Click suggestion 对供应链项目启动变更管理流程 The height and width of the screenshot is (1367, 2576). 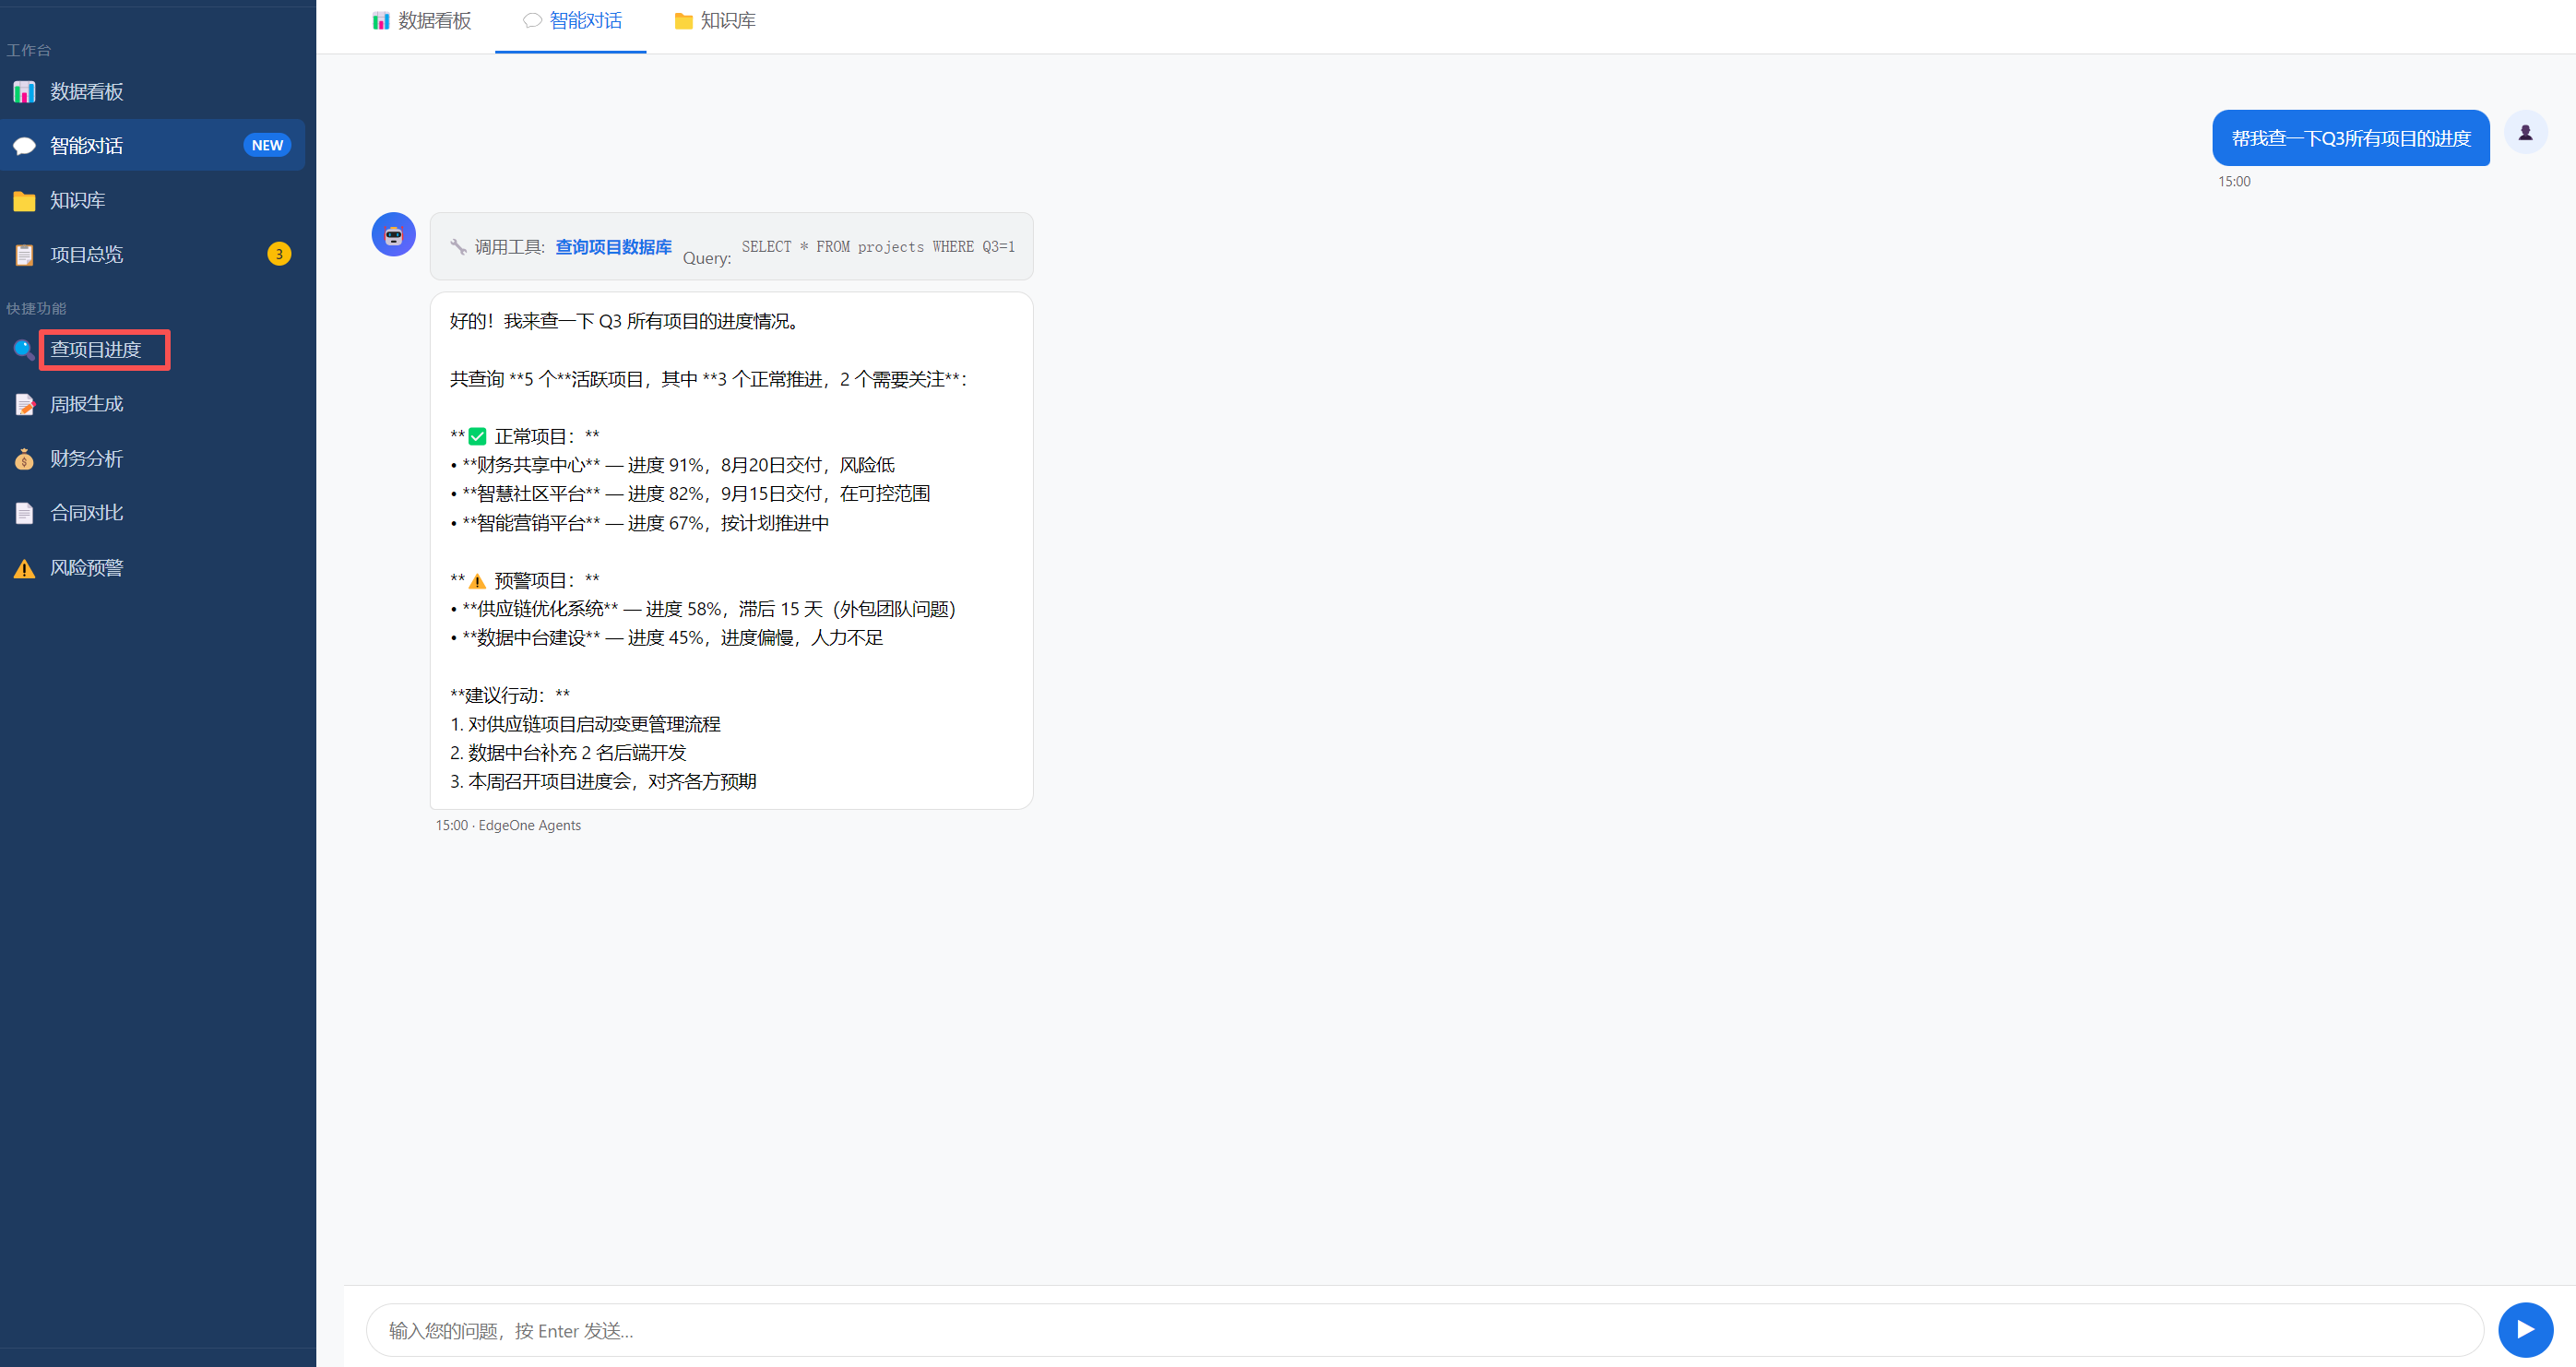[x=585, y=725]
